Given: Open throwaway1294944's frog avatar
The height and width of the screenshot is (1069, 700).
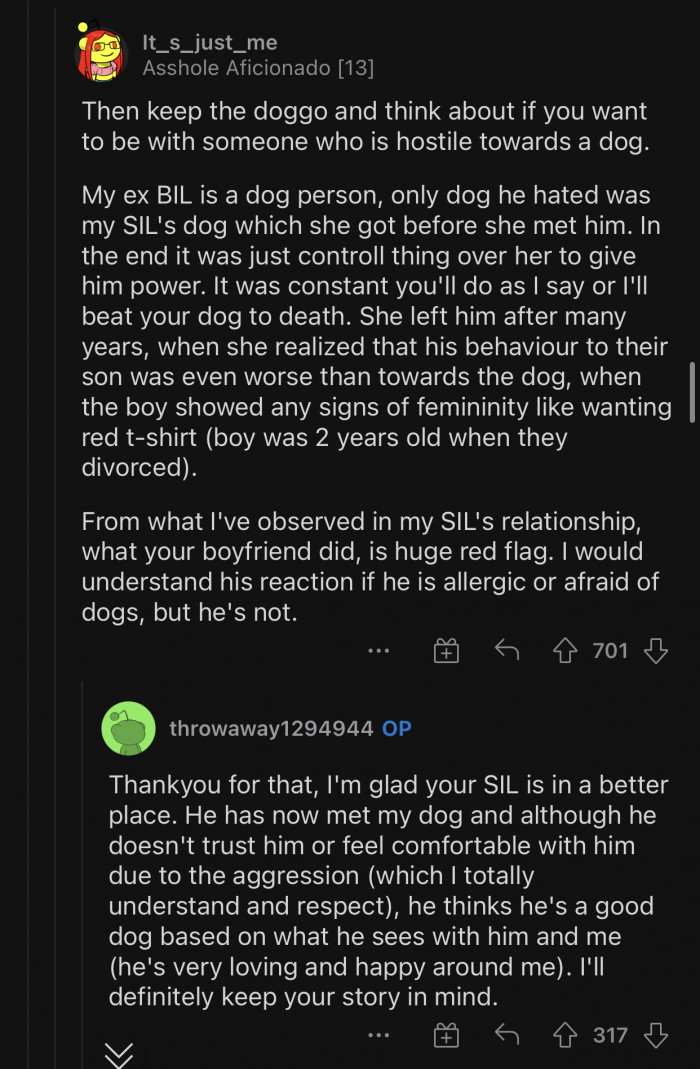Looking at the screenshot, I should [x=129, y=728].
